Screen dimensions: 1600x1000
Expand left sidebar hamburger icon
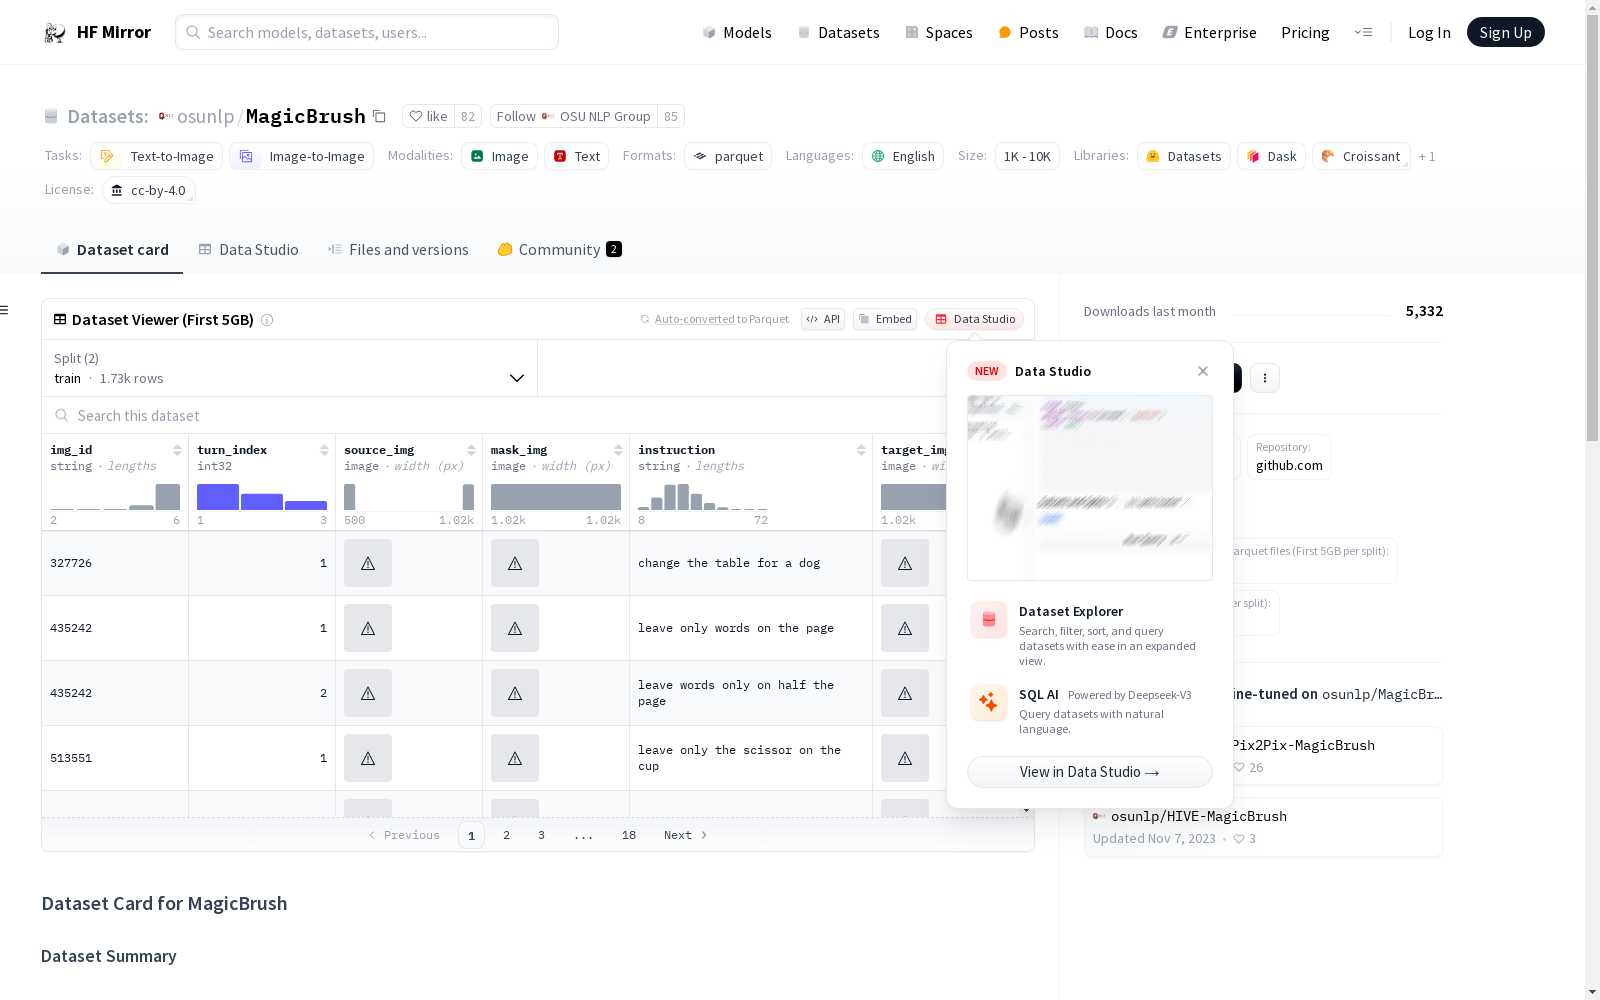(x=4, y=310)
